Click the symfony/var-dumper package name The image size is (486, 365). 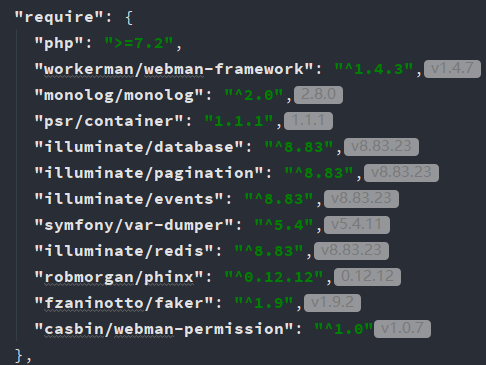(x=134, y=225)
